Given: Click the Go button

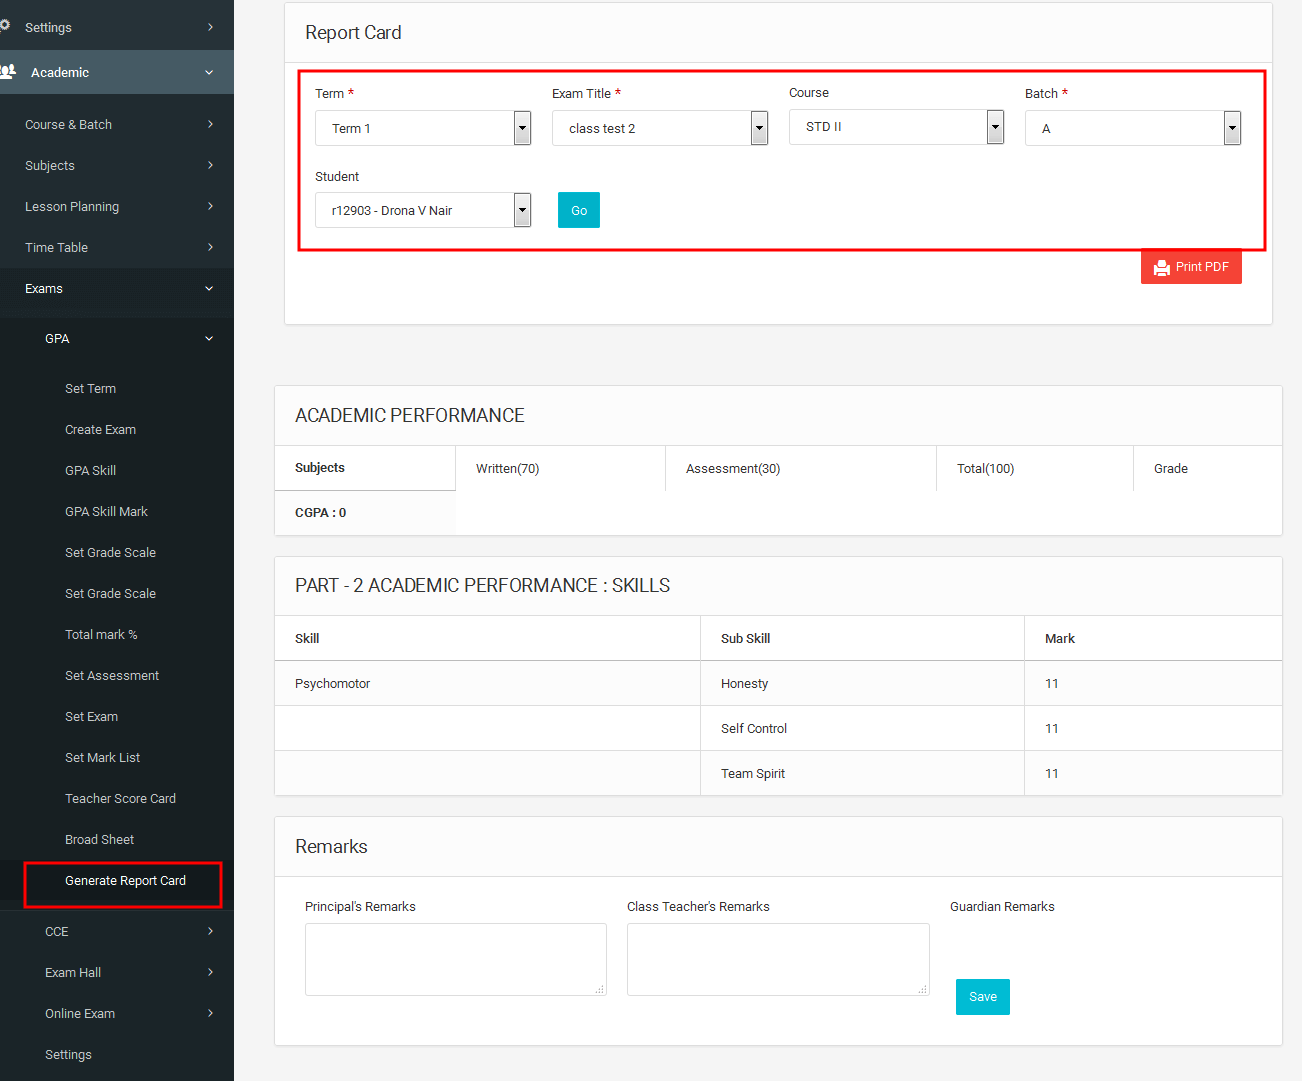Looking at the screenshot, I should pyautogui.click(x=579, y=210).
